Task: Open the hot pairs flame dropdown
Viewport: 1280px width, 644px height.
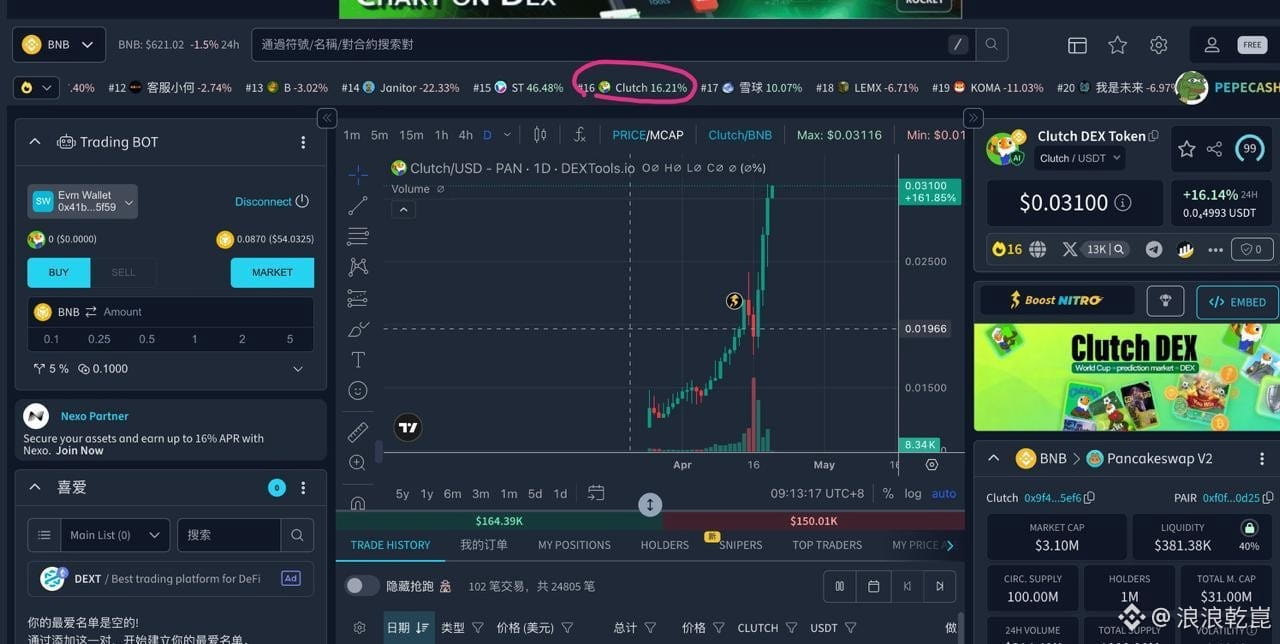Action: pos(36,88)
